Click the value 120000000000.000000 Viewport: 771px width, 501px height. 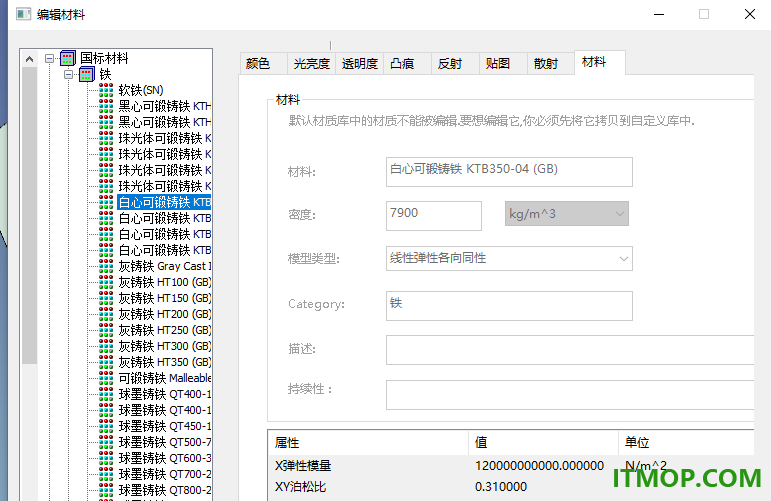(539, 466)
